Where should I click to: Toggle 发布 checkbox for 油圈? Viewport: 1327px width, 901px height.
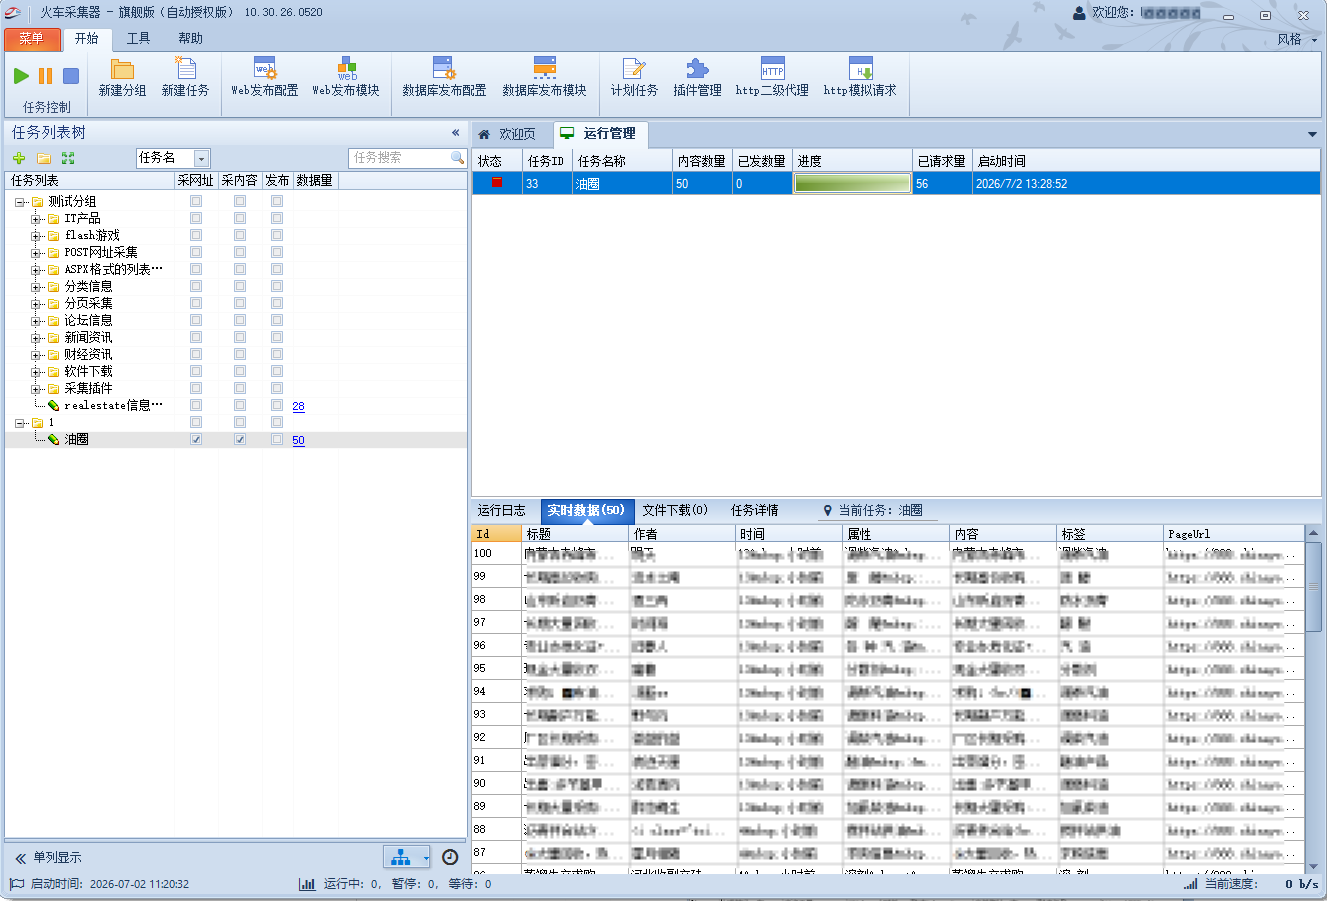[x=277, y=439]
